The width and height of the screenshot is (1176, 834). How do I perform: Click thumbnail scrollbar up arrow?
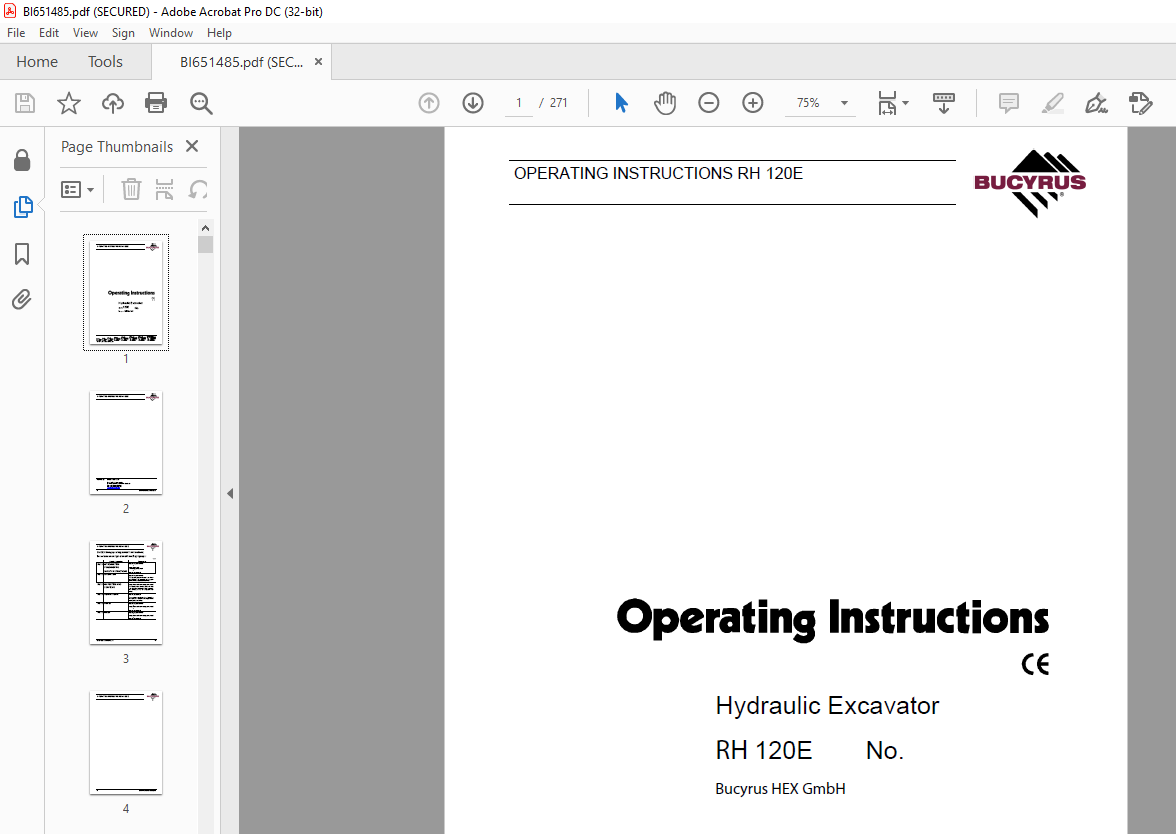(x=206, y=228)
